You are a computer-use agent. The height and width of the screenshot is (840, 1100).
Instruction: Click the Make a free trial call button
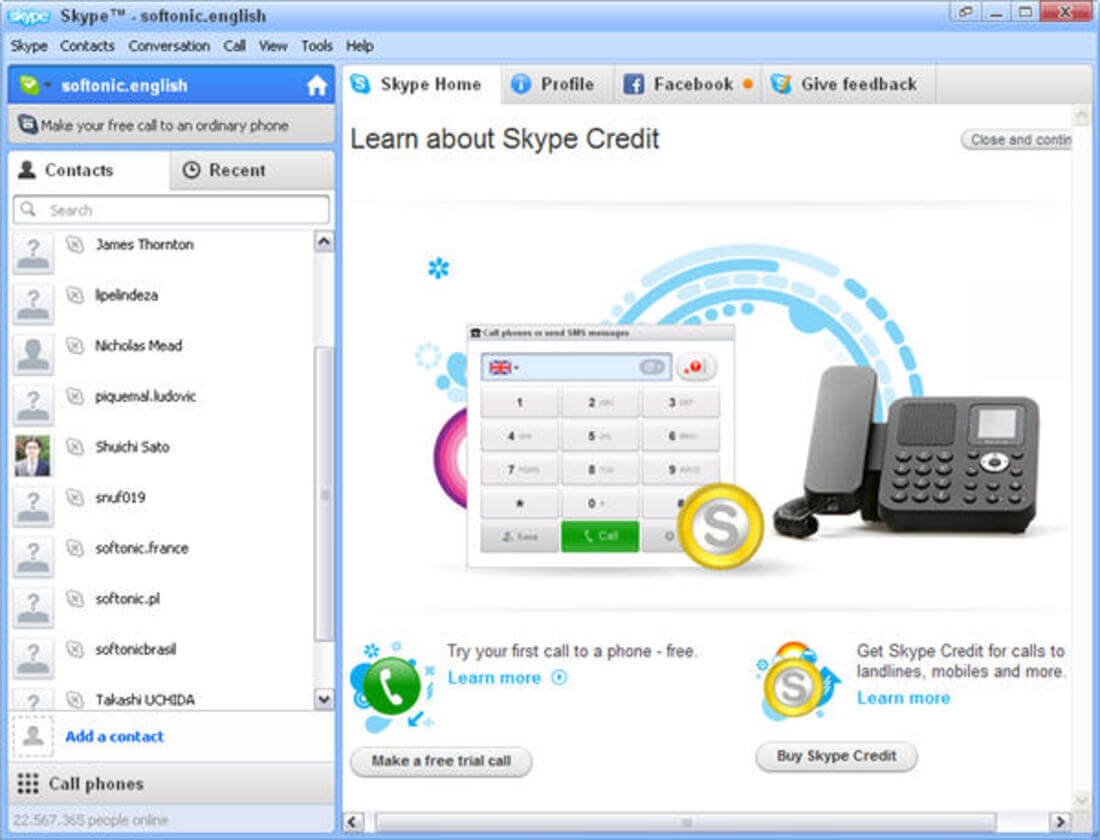(x=440, y=762)
